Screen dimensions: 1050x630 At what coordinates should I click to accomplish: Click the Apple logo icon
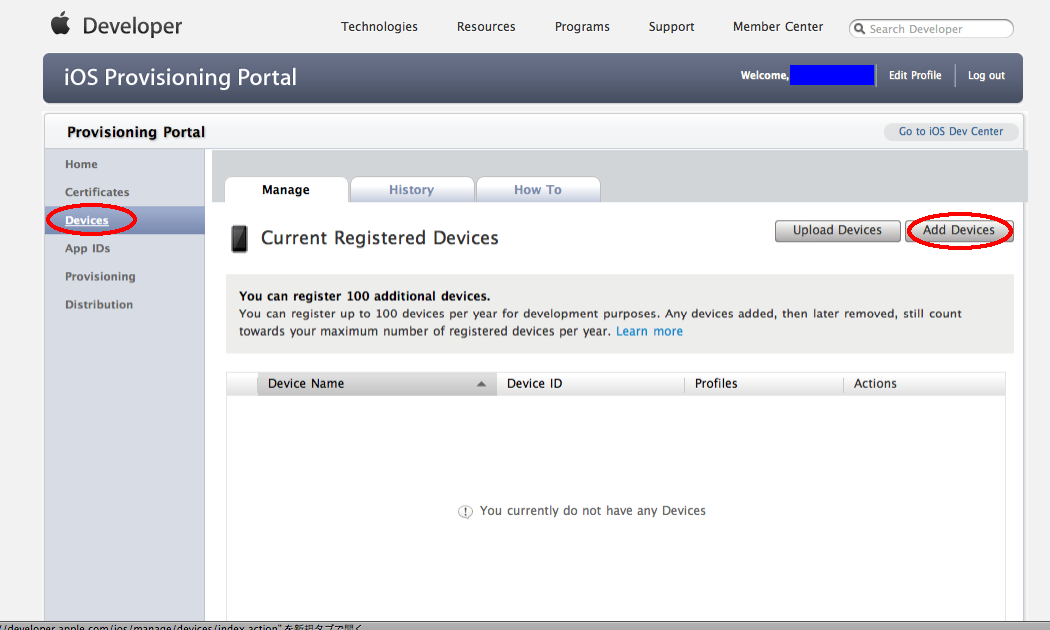click(x=61, y=24)
